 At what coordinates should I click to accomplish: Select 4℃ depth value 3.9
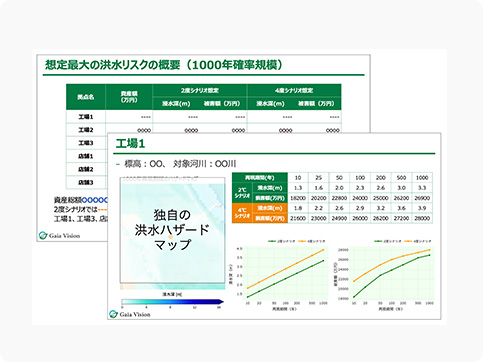[422, 208]
